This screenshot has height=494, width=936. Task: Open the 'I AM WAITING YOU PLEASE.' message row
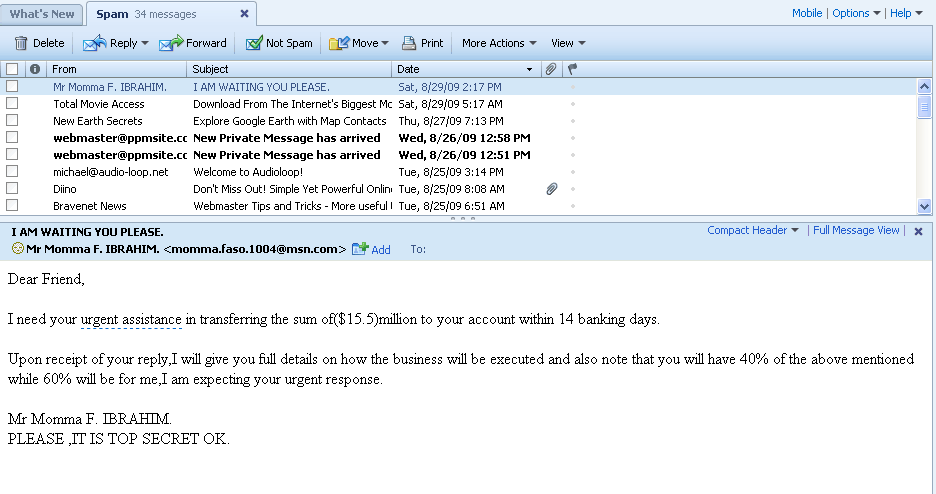(x=458, y=87)
